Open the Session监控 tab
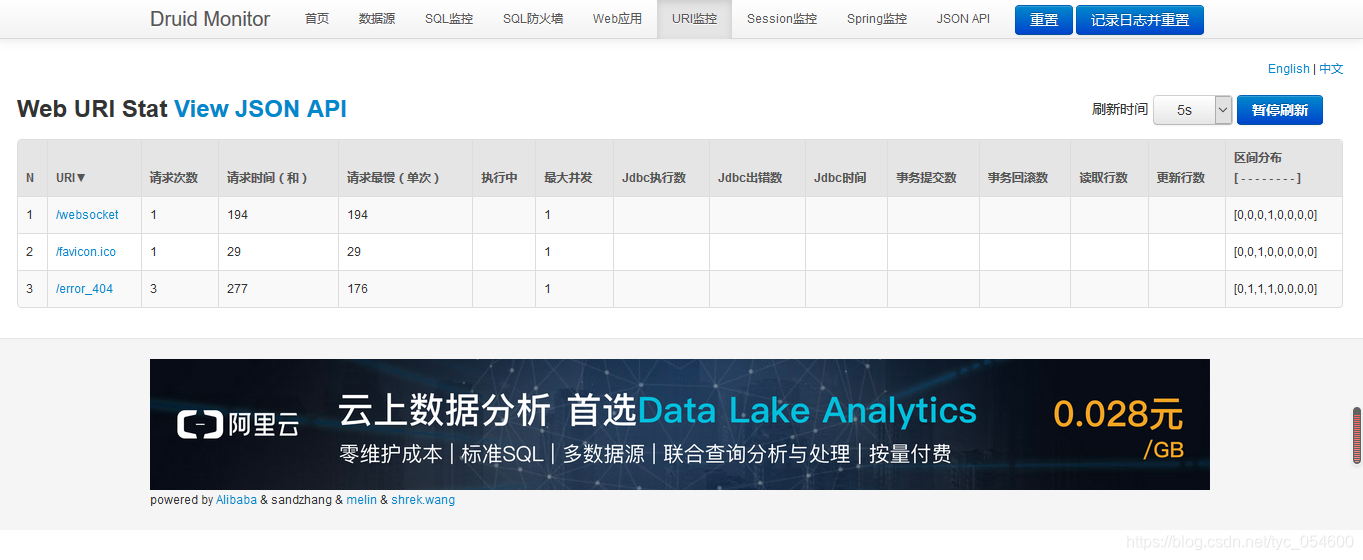The width and height of the screenshot is (1363, 560). (x=782, y=19)
